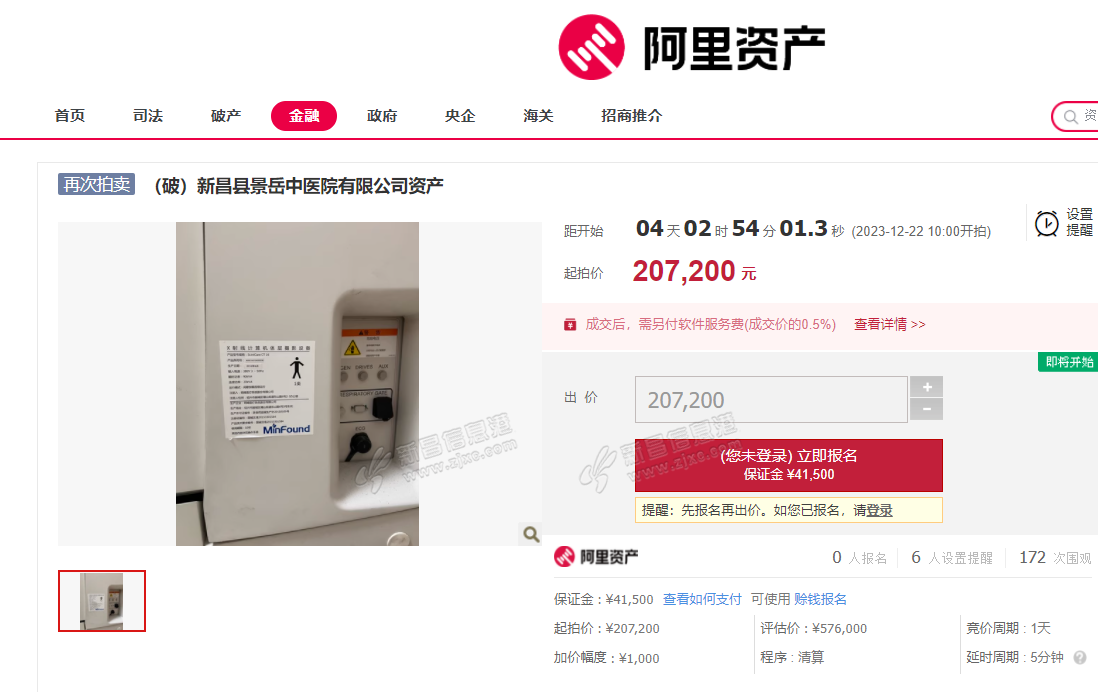1098x692 pixels.
Task: Switch to the 司法 tab
Action: tap(148, 116)
